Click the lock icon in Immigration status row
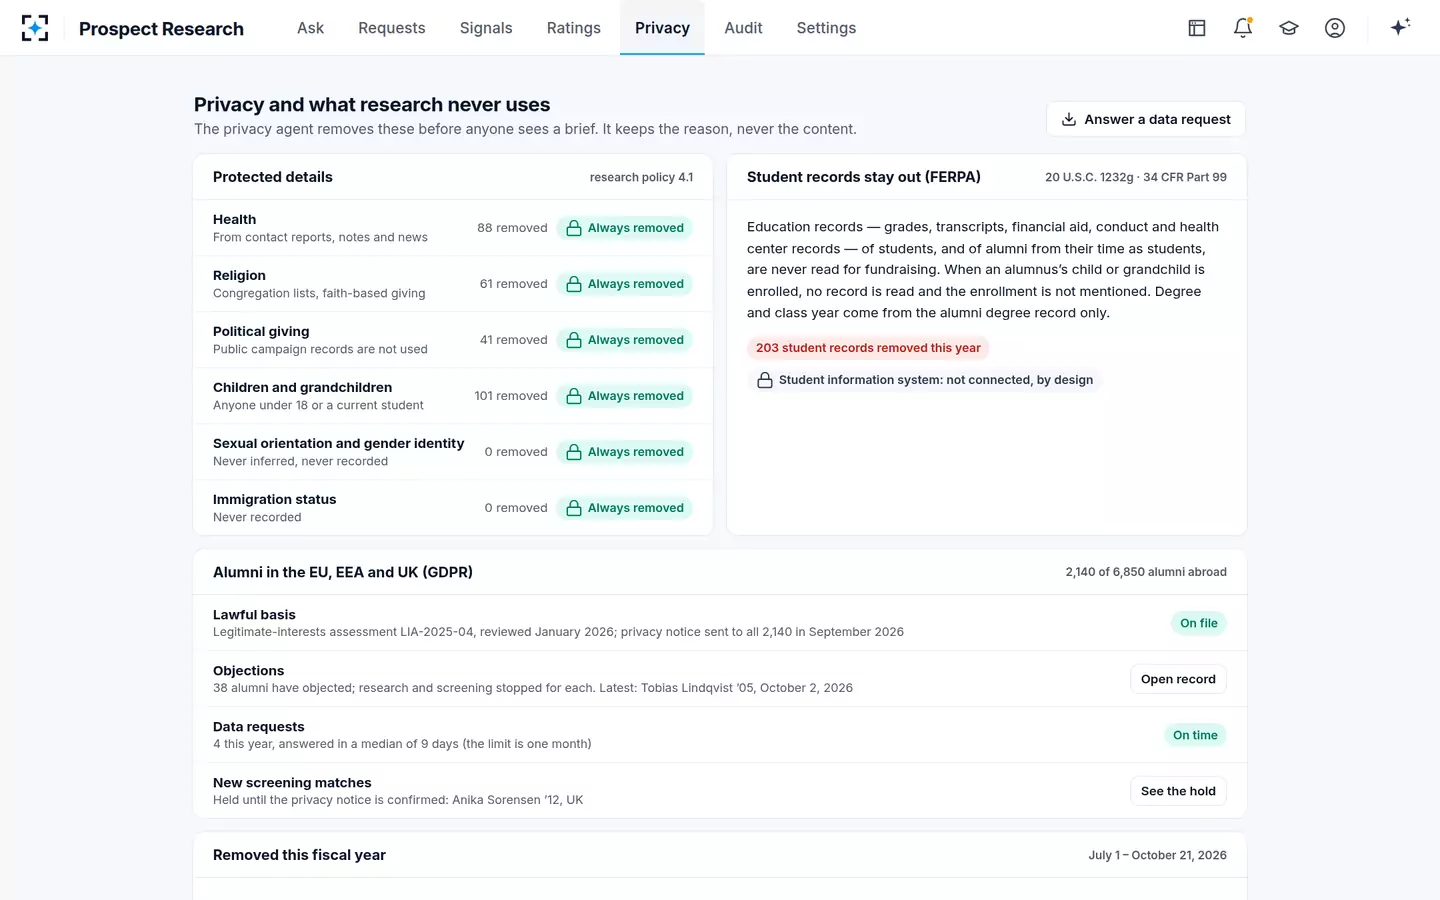 574,508
